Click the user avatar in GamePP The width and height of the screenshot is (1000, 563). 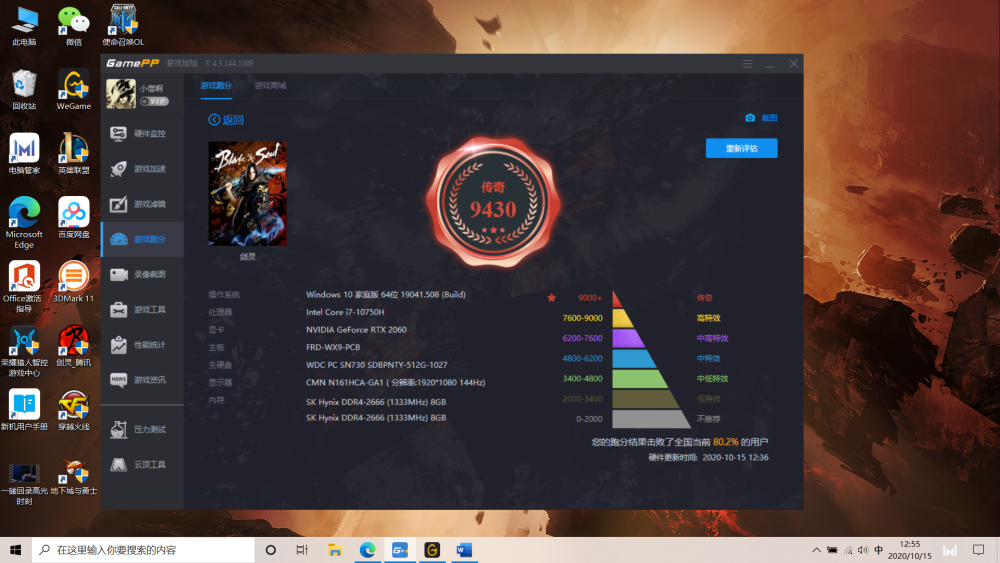(121, 94)
